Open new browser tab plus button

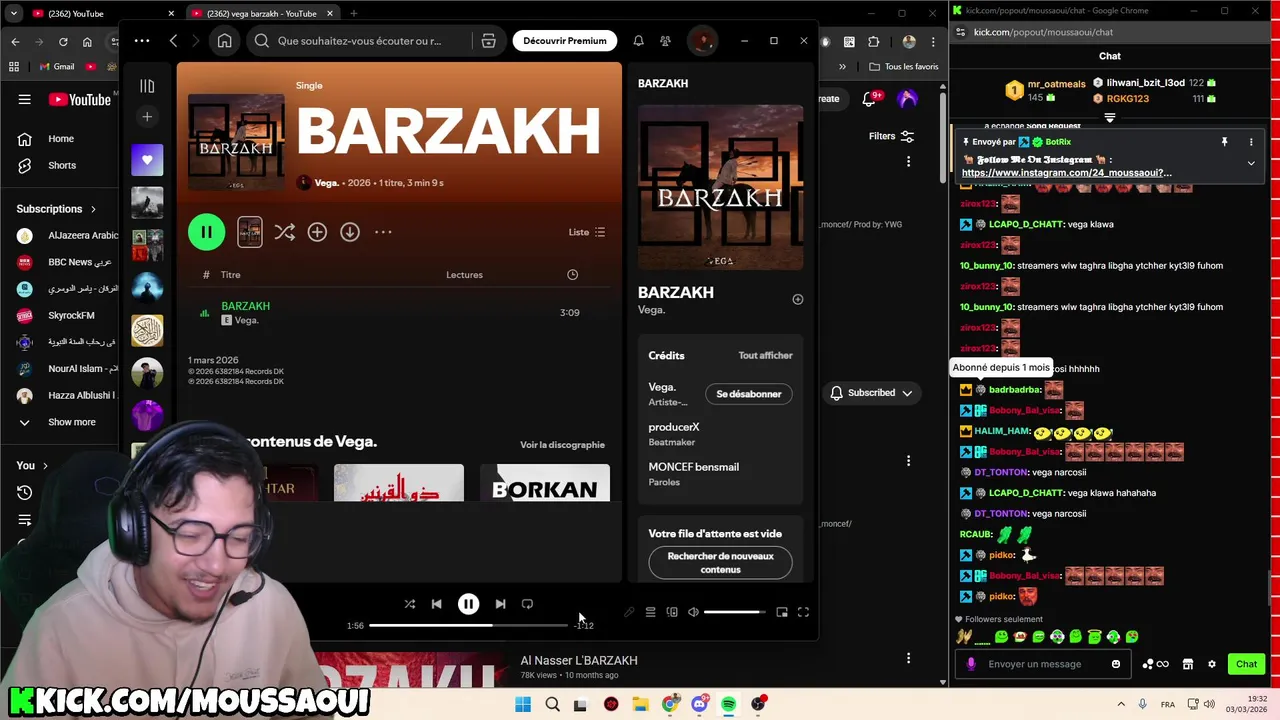click(353, 13)
